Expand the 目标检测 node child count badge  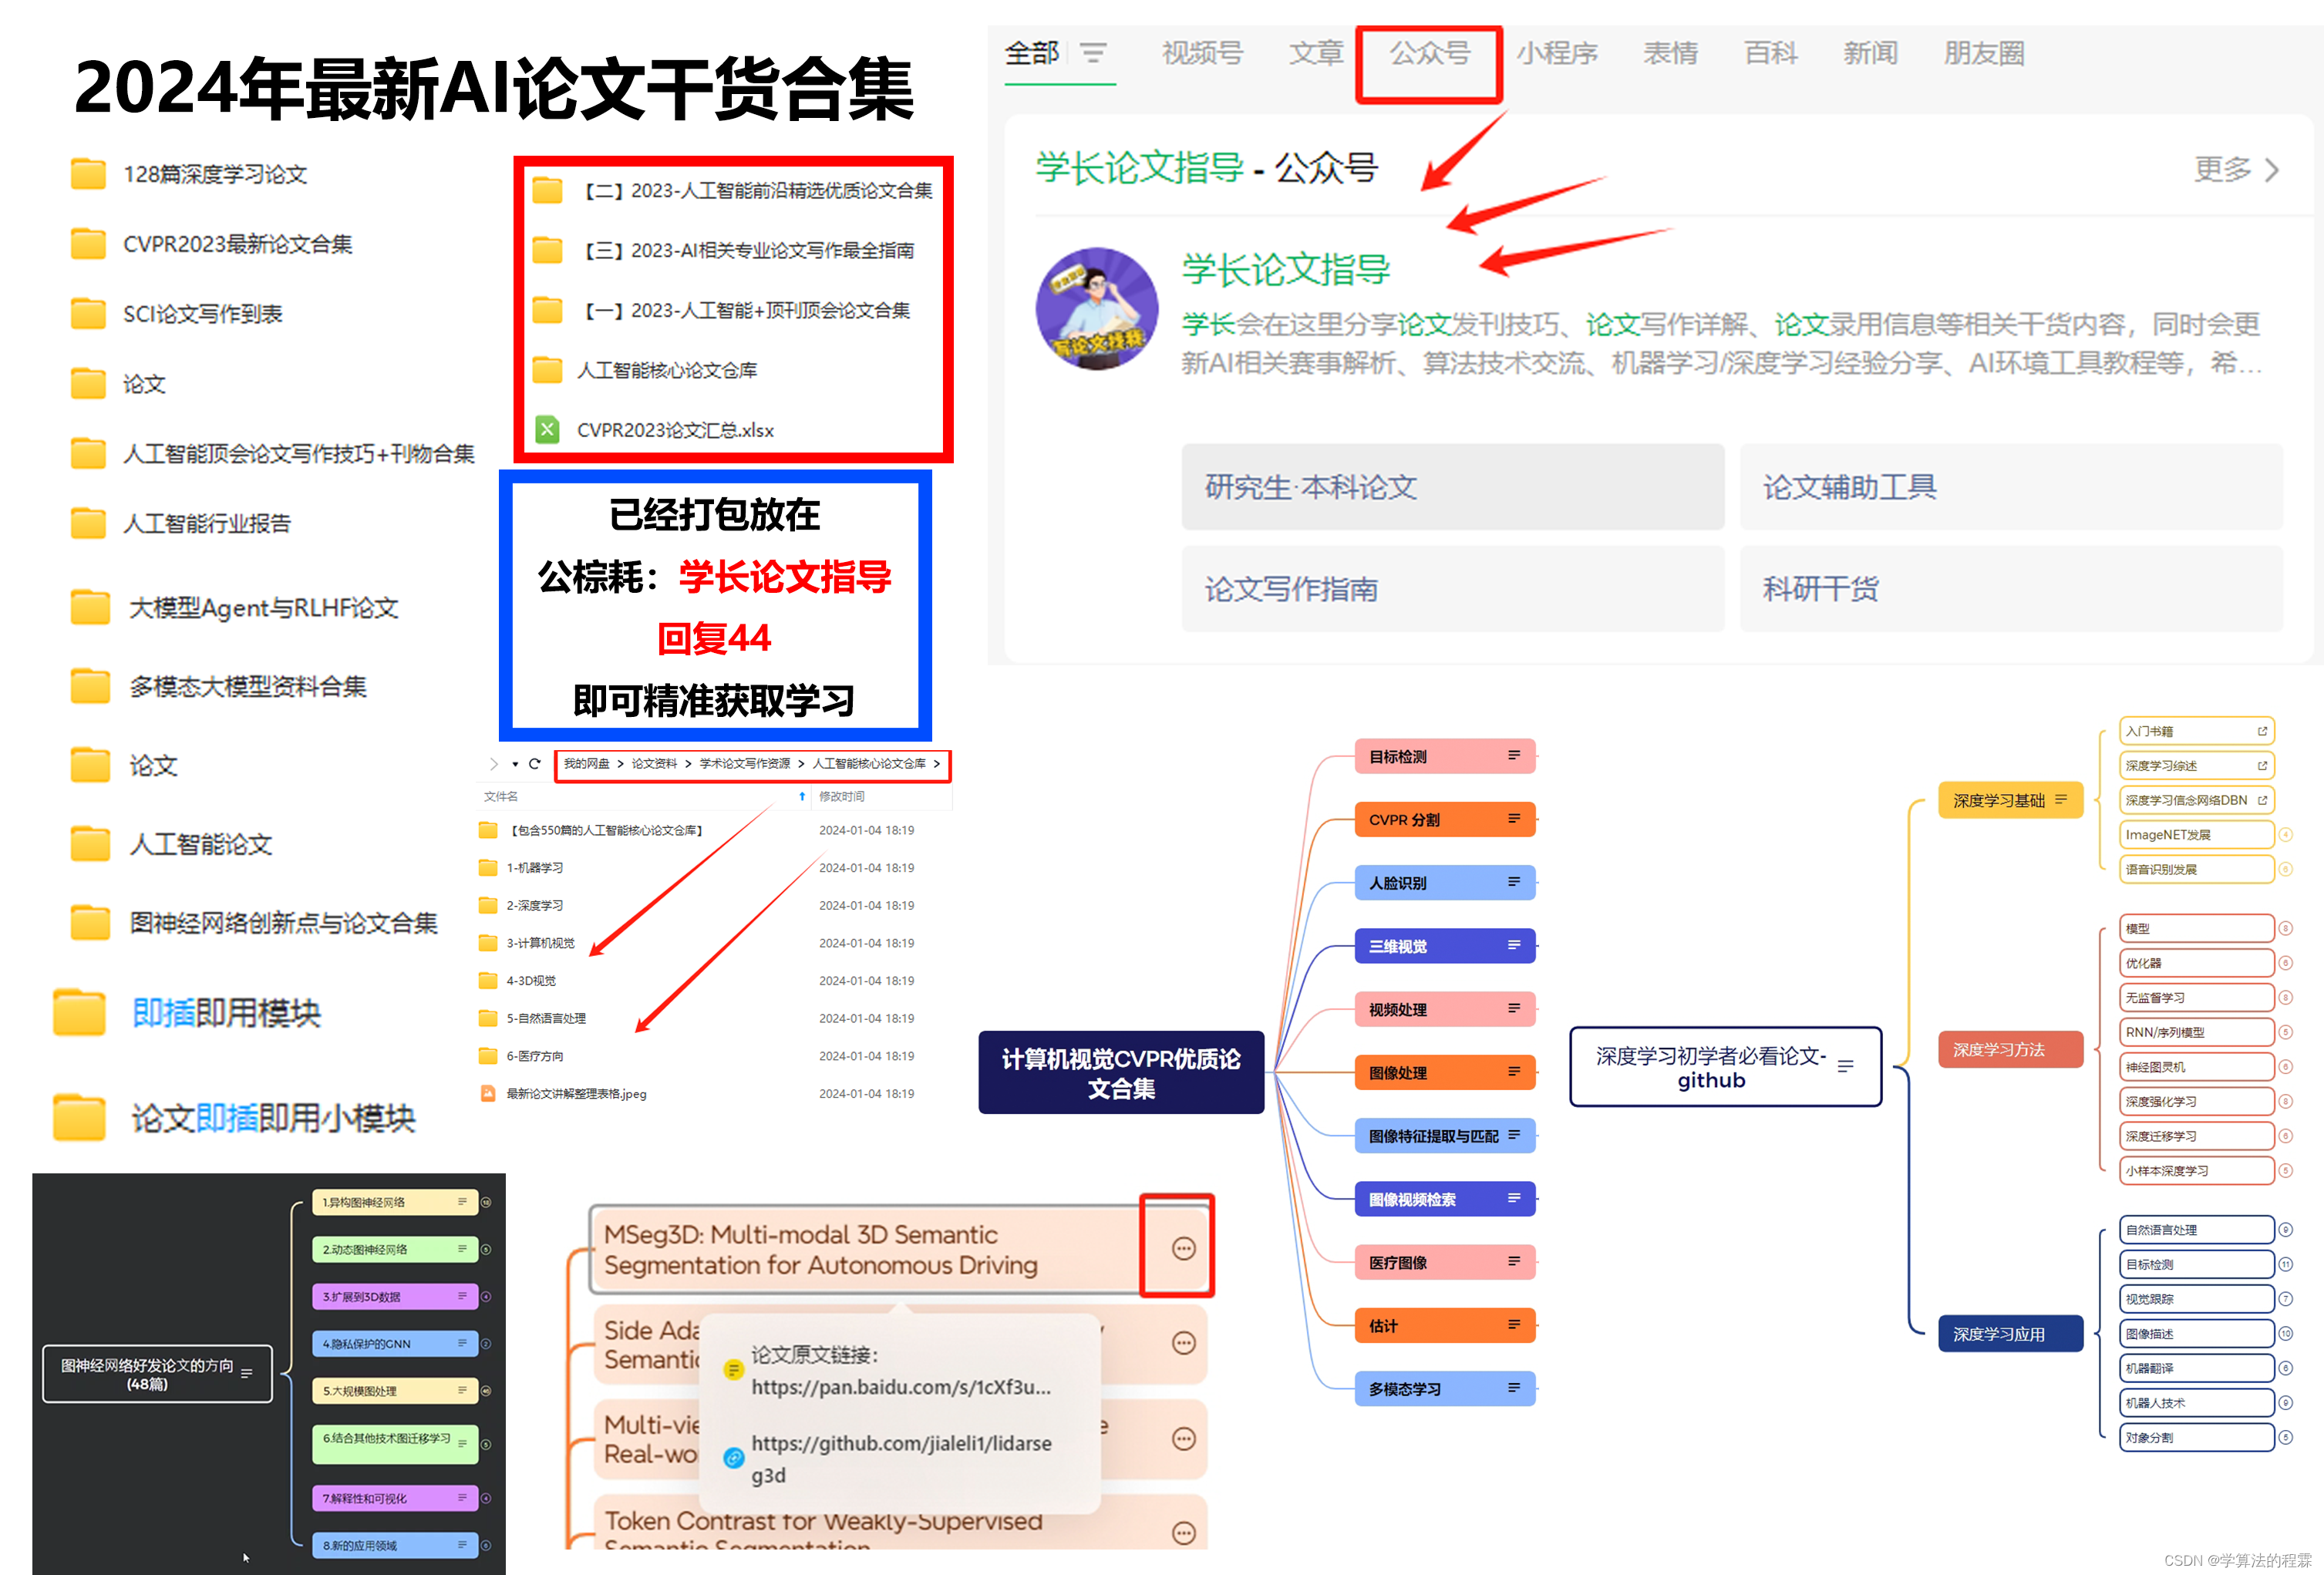(x=2285, y=1264)
